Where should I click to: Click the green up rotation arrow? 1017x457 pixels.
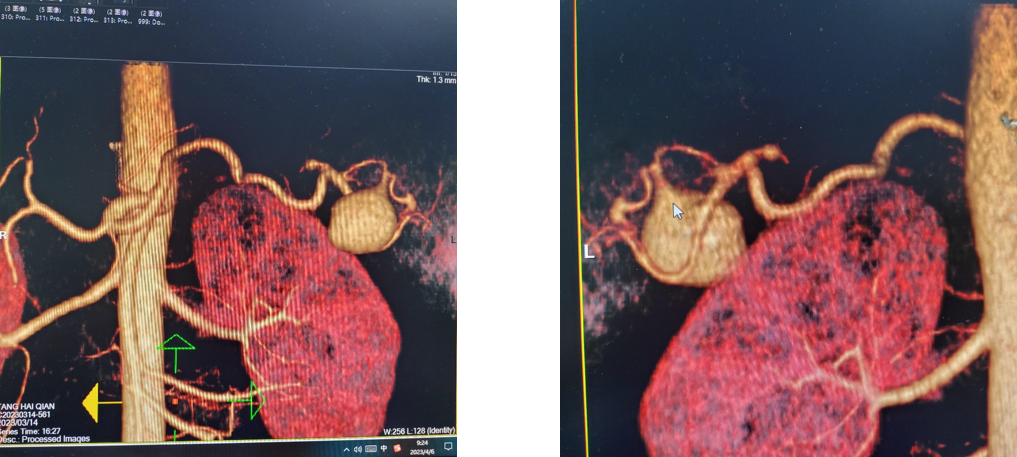click(176, 349)
